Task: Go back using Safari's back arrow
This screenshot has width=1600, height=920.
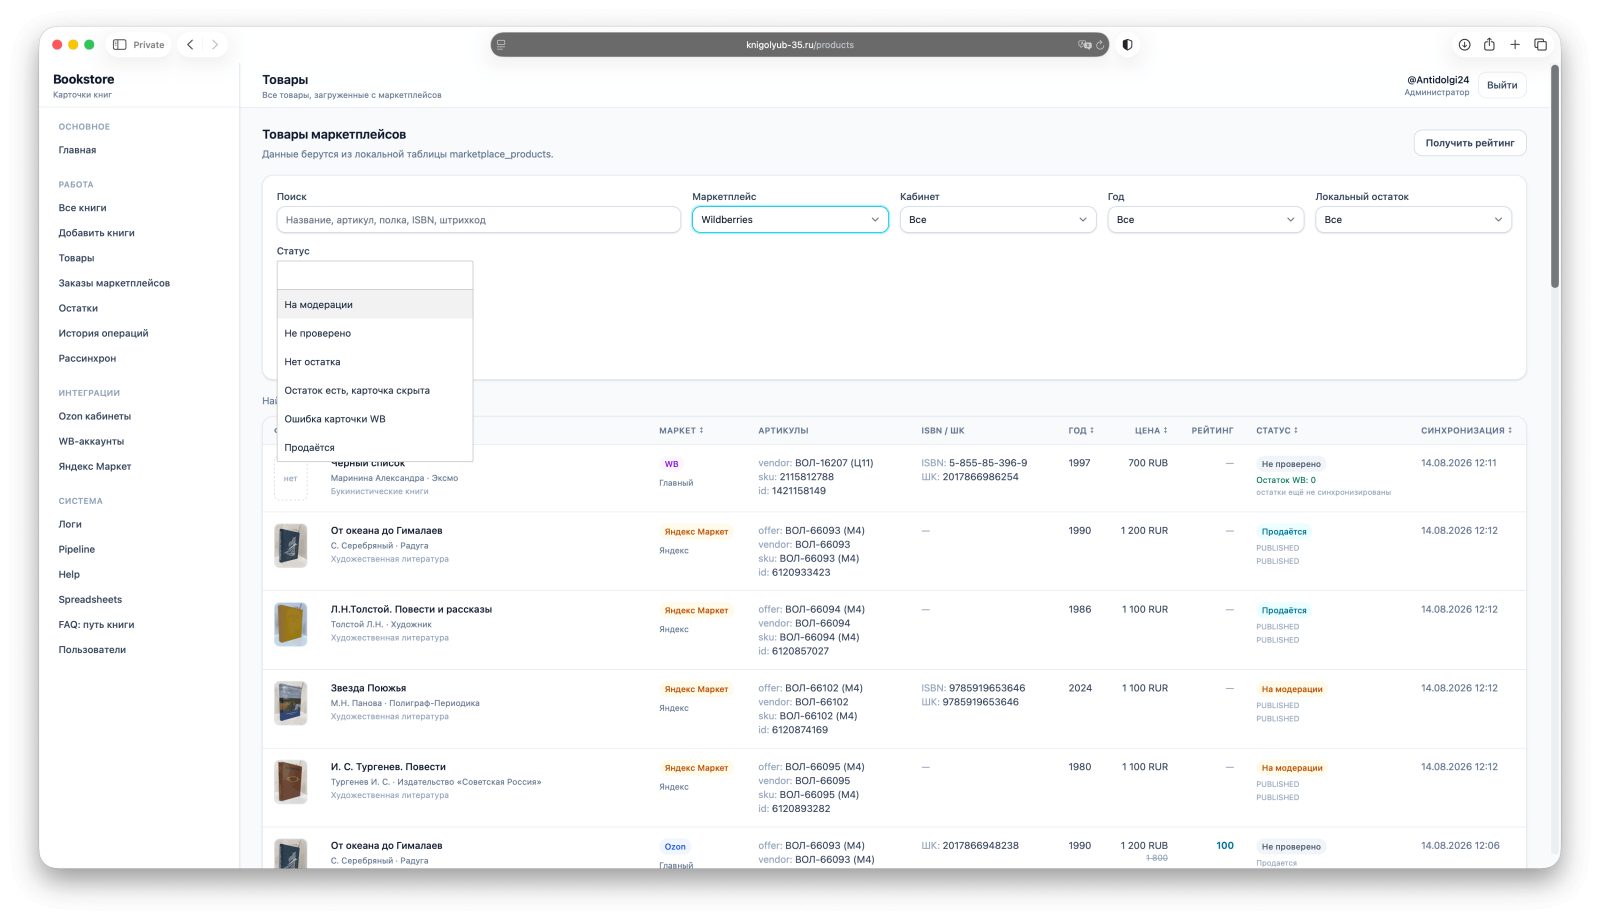Action: pos(190,45)
